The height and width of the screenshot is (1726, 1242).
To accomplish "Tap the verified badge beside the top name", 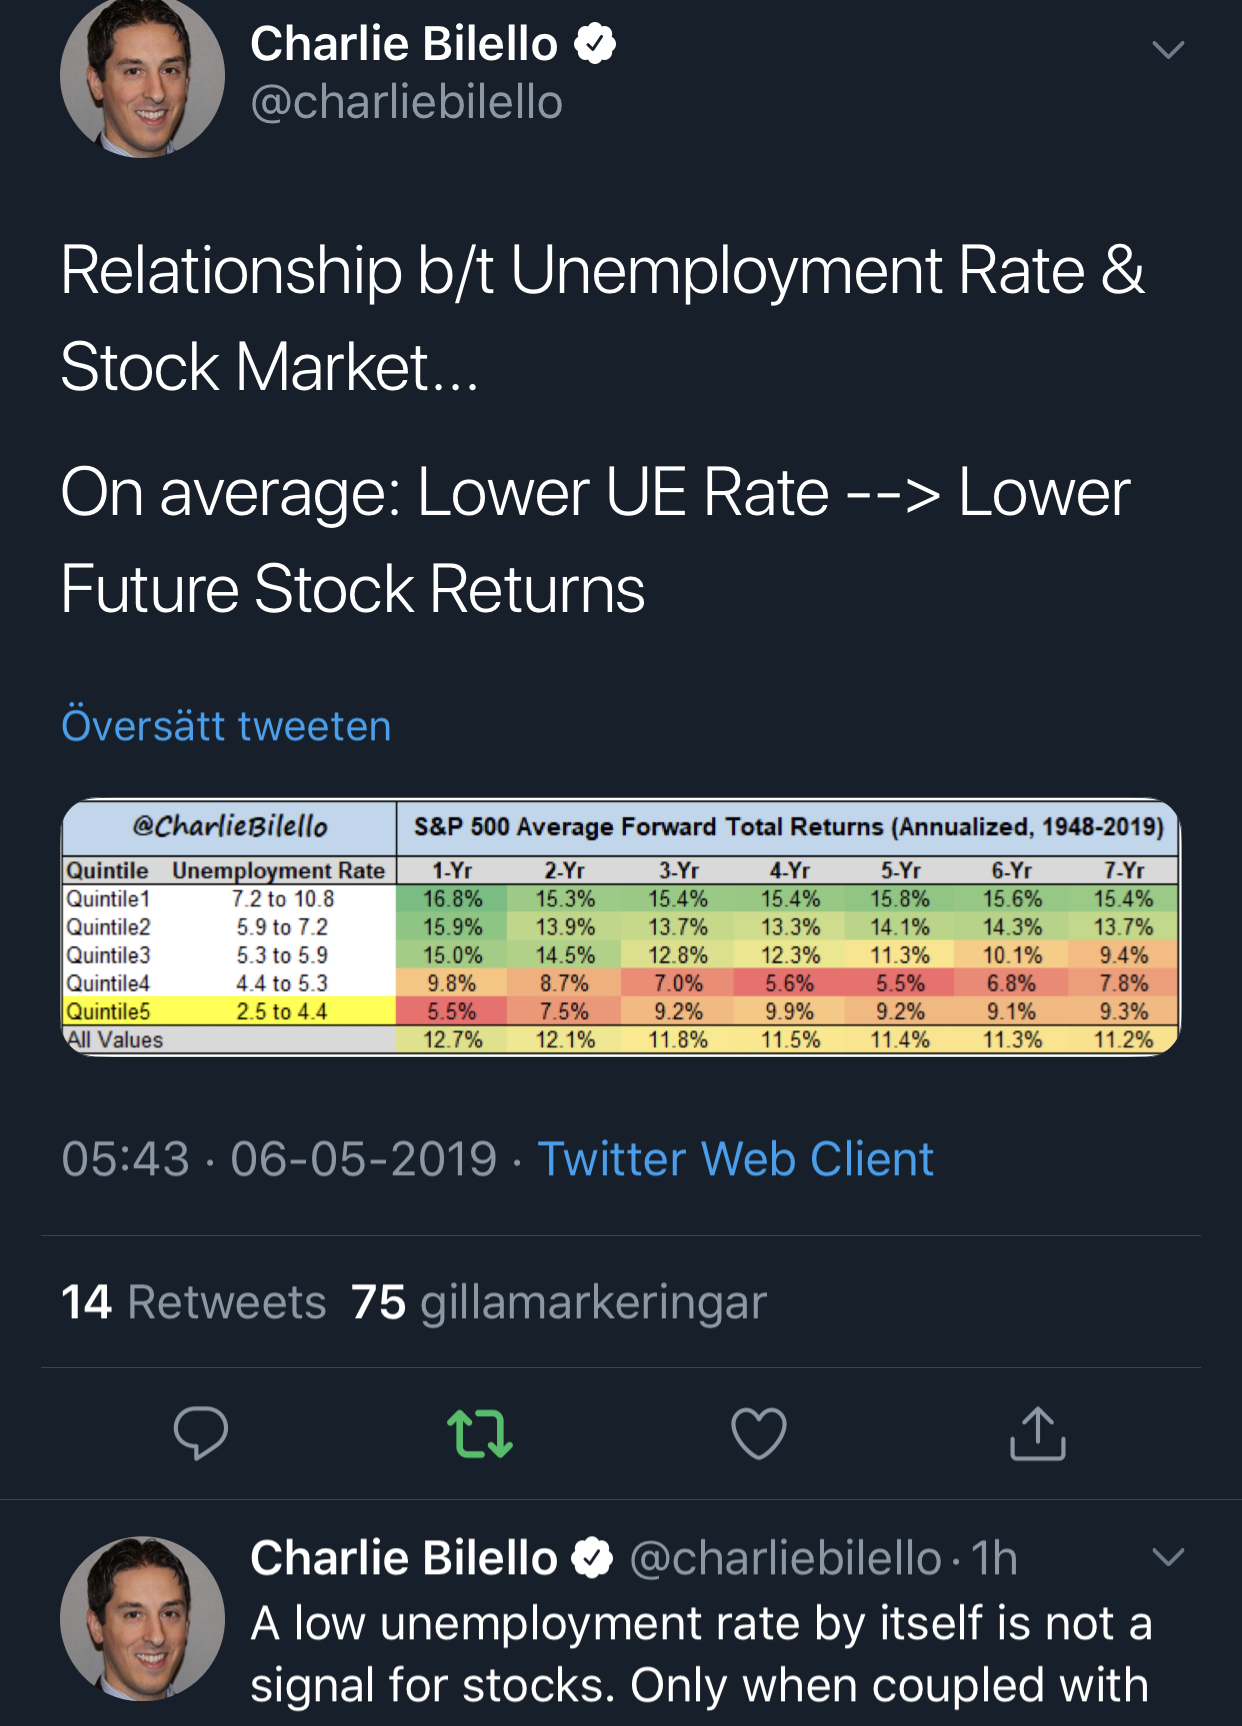I will pyautogui.click(x=595, y=44).
